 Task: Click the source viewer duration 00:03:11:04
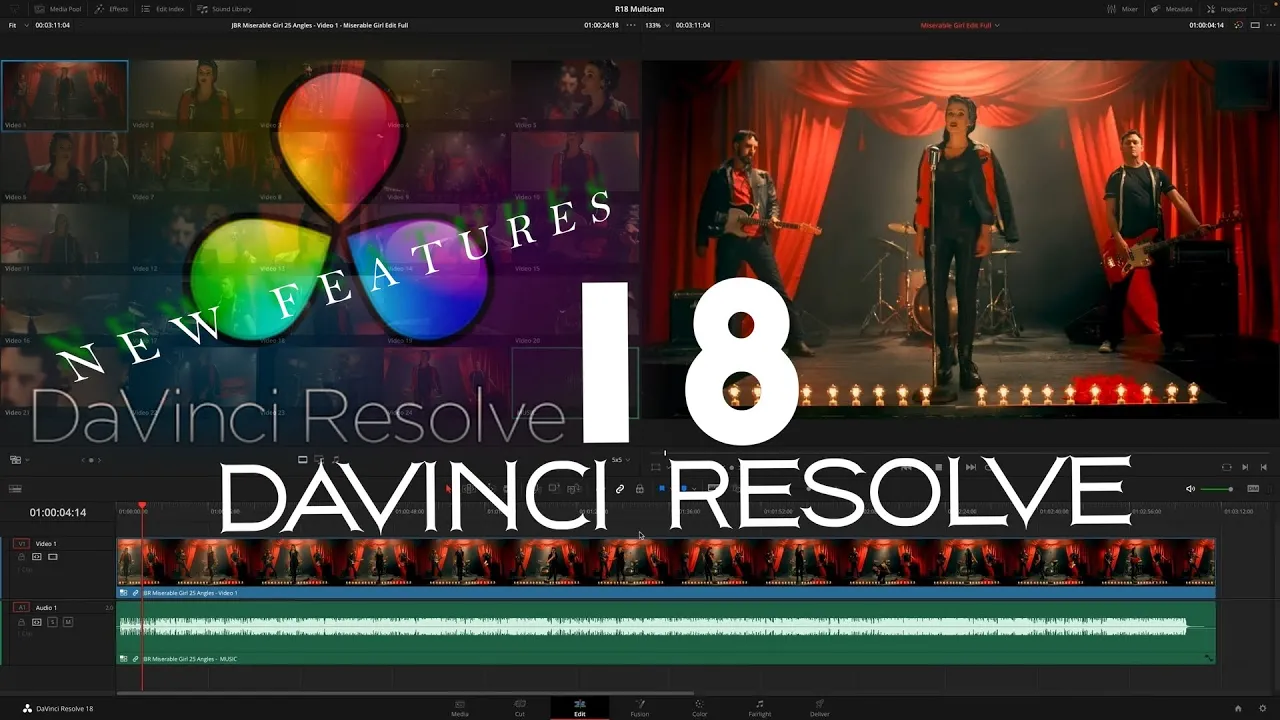50,25
